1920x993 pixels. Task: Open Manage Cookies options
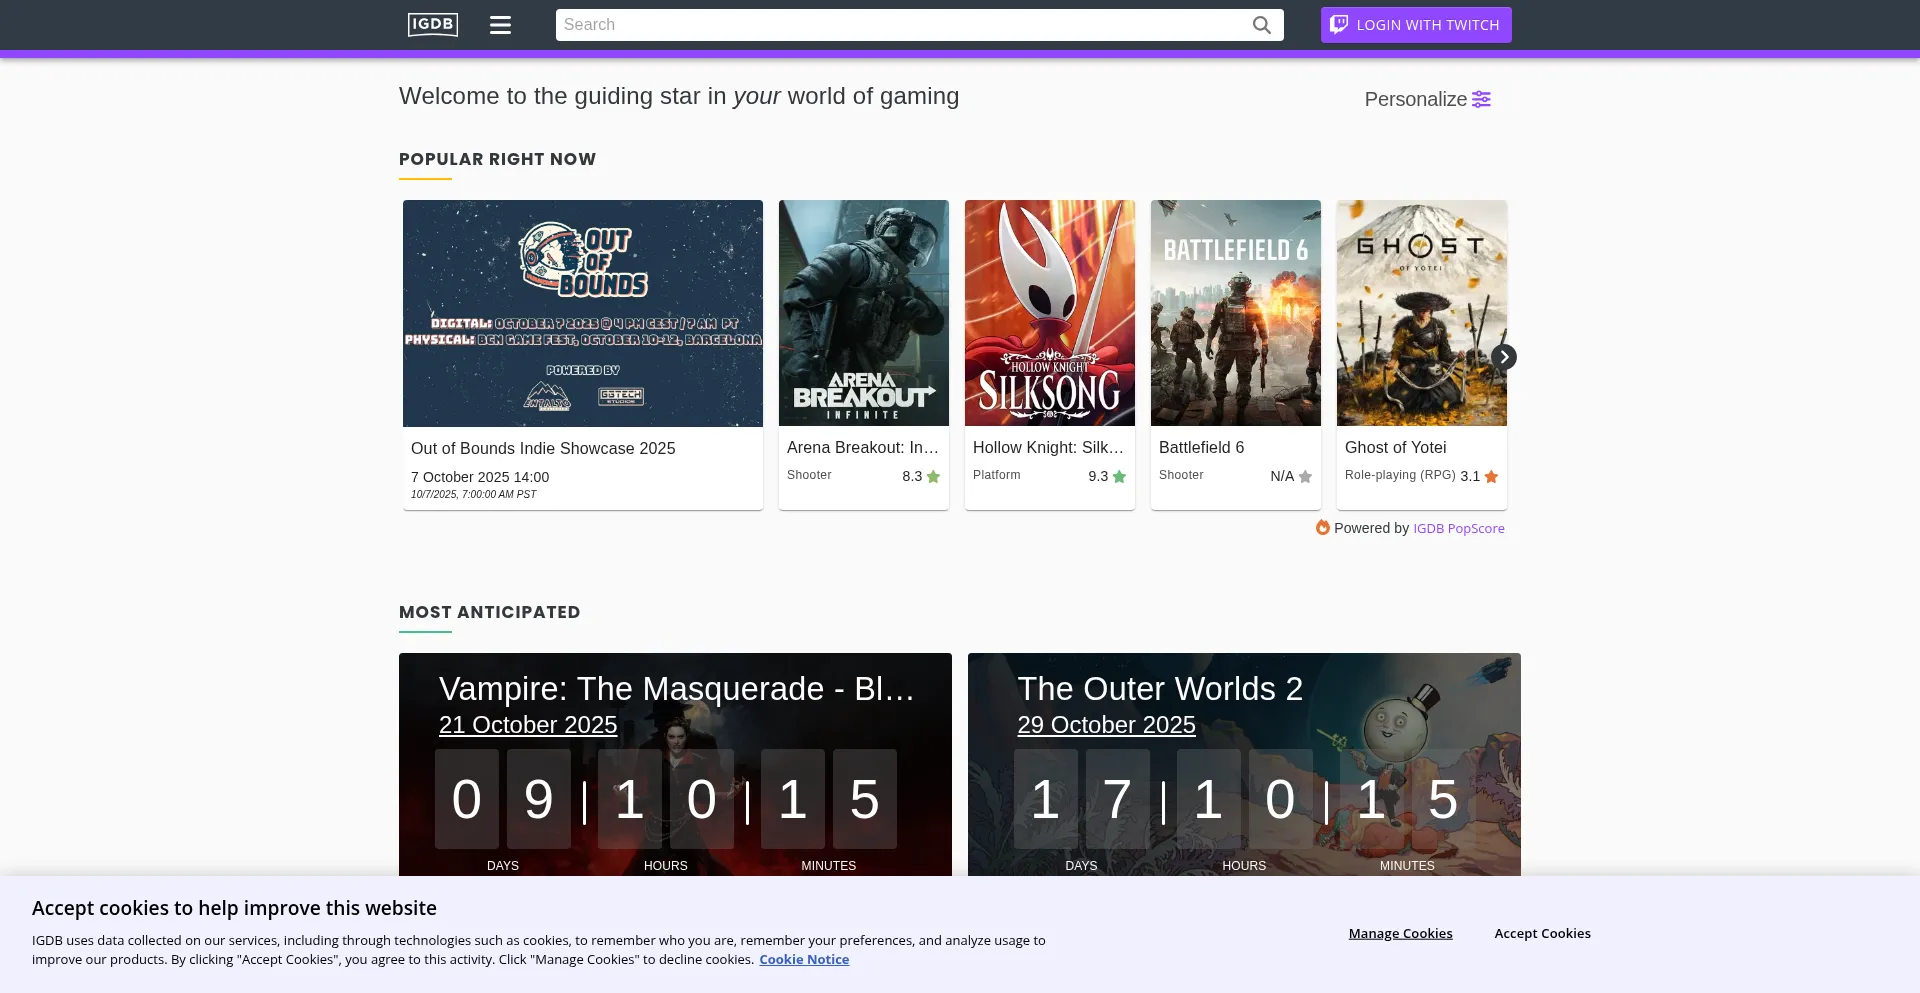1400,933
